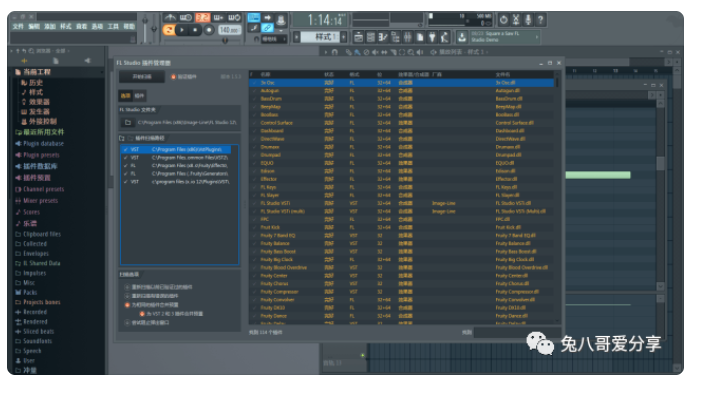
Task: Select the orange 为相同的插件合并预置 option
Action: (152, 305)
